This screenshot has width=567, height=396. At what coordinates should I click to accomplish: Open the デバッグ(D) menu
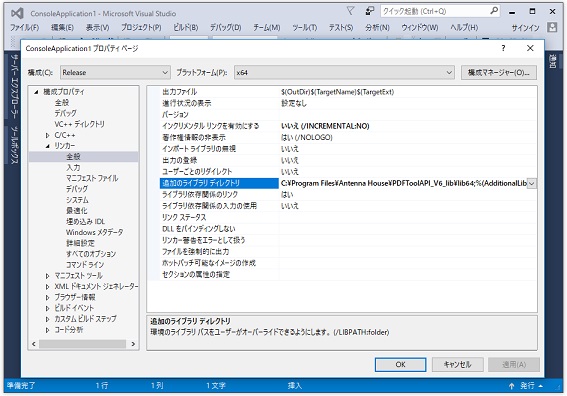226,27
